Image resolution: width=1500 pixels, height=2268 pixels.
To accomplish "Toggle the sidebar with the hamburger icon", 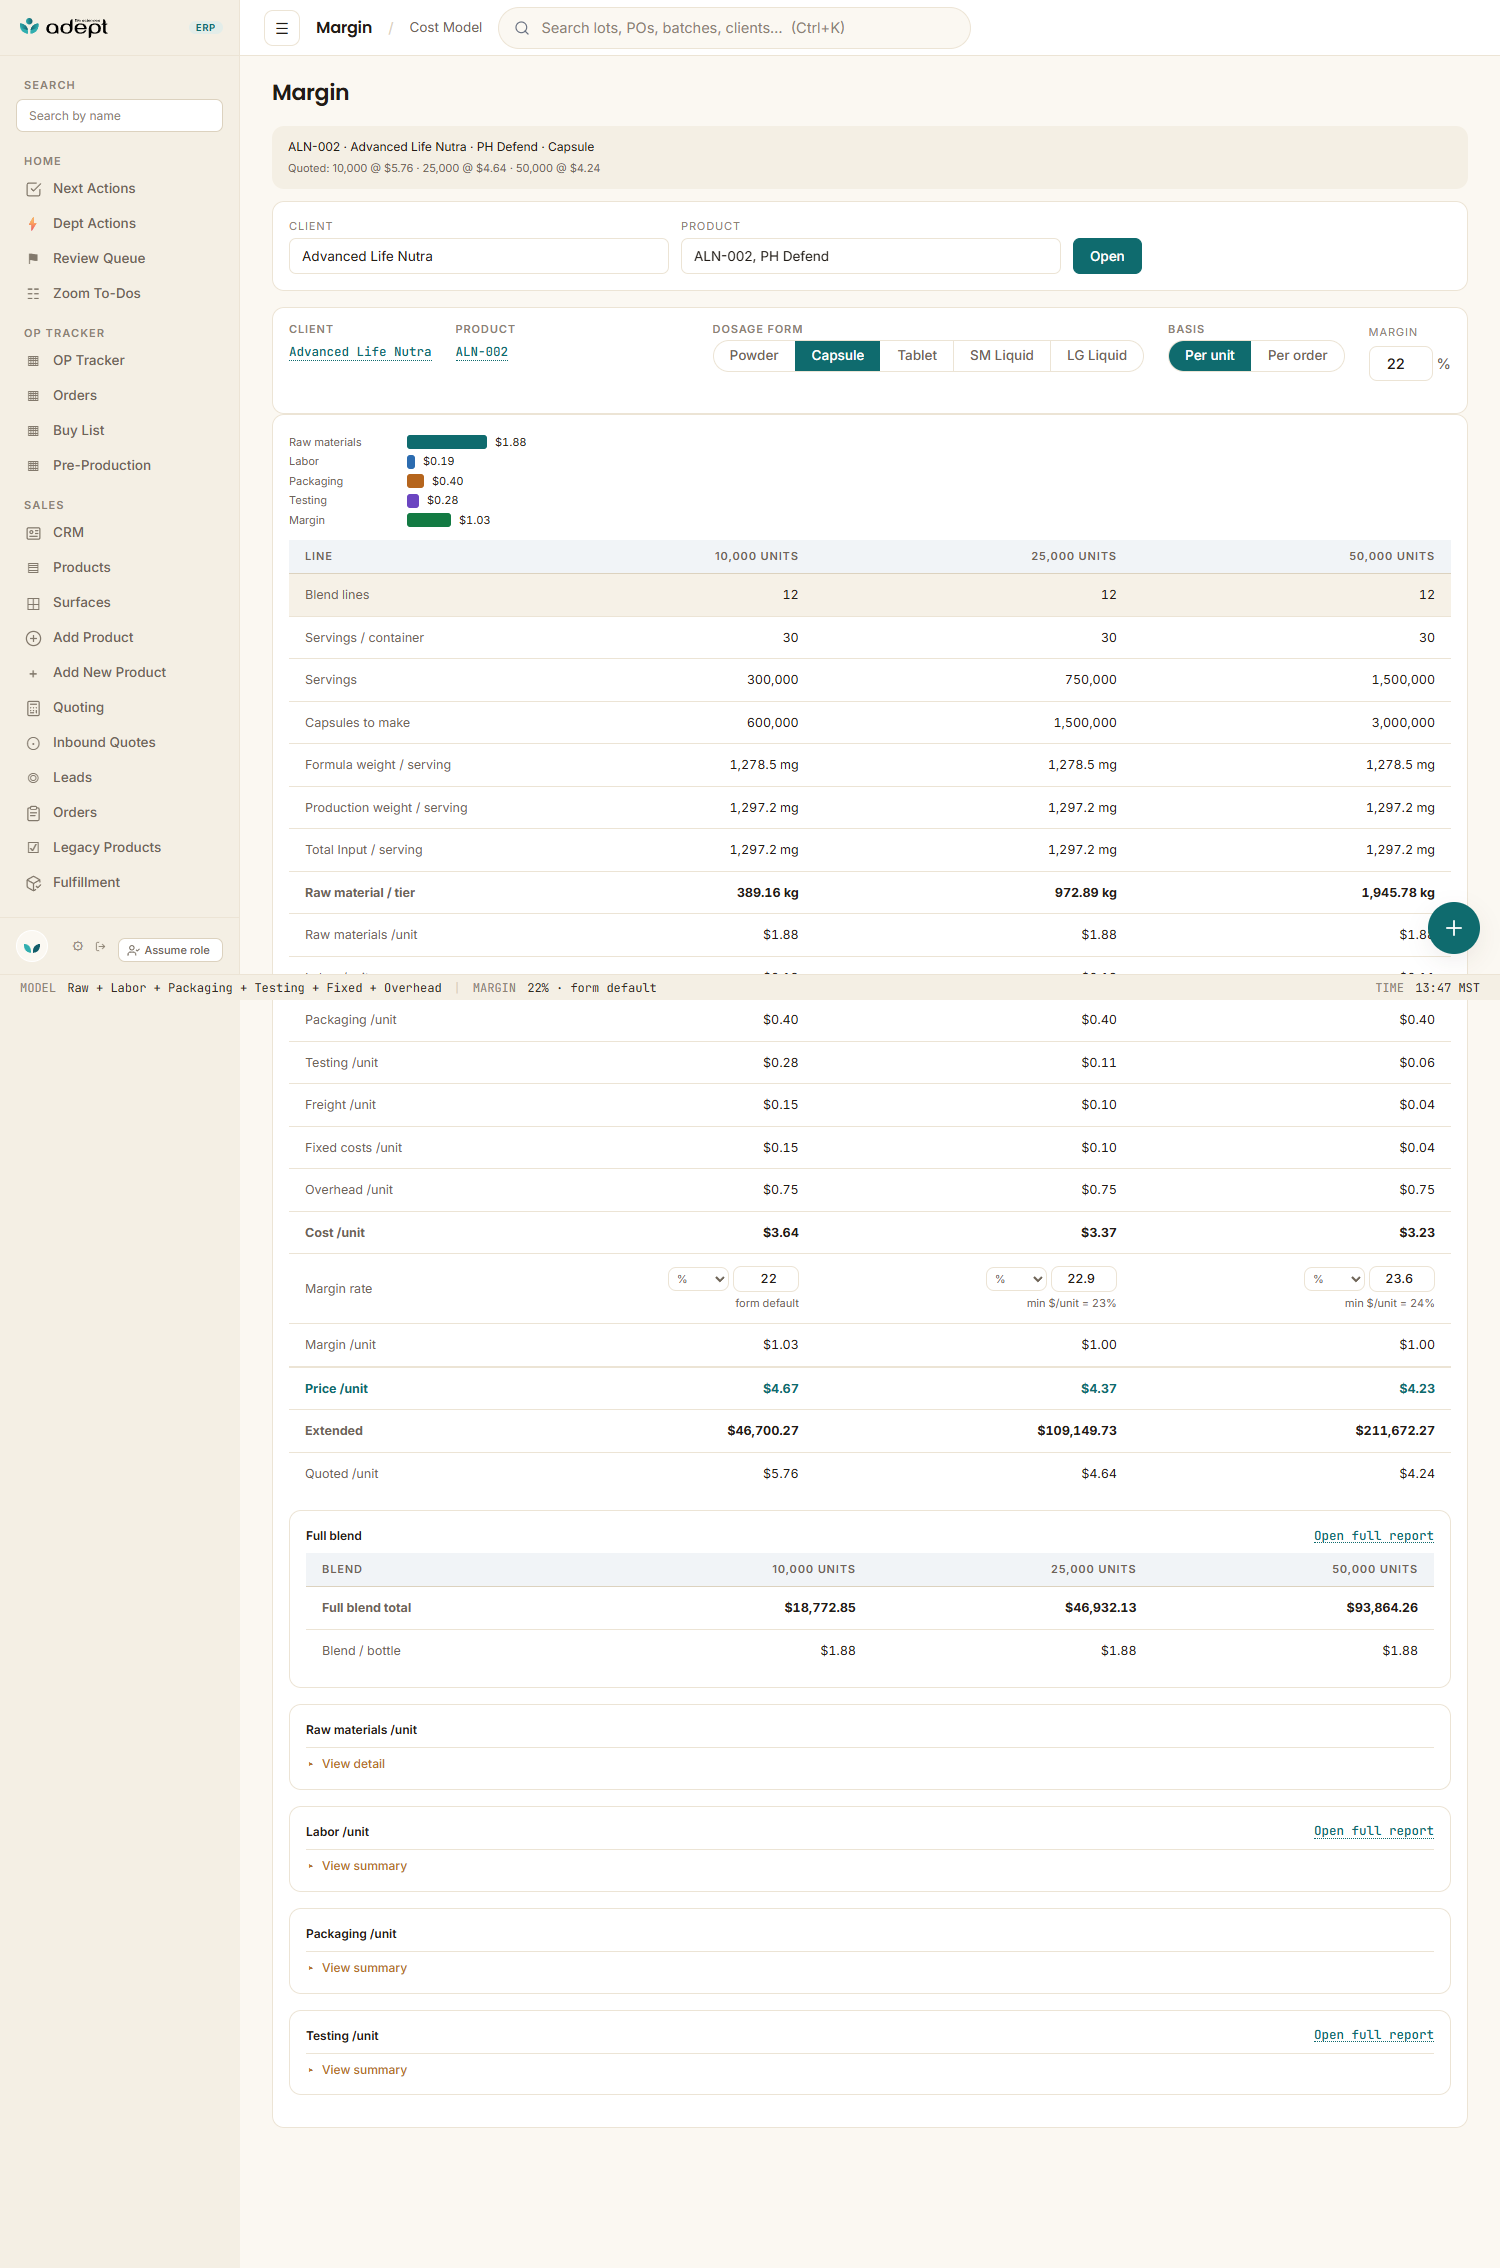I will [x=282, y=28].
